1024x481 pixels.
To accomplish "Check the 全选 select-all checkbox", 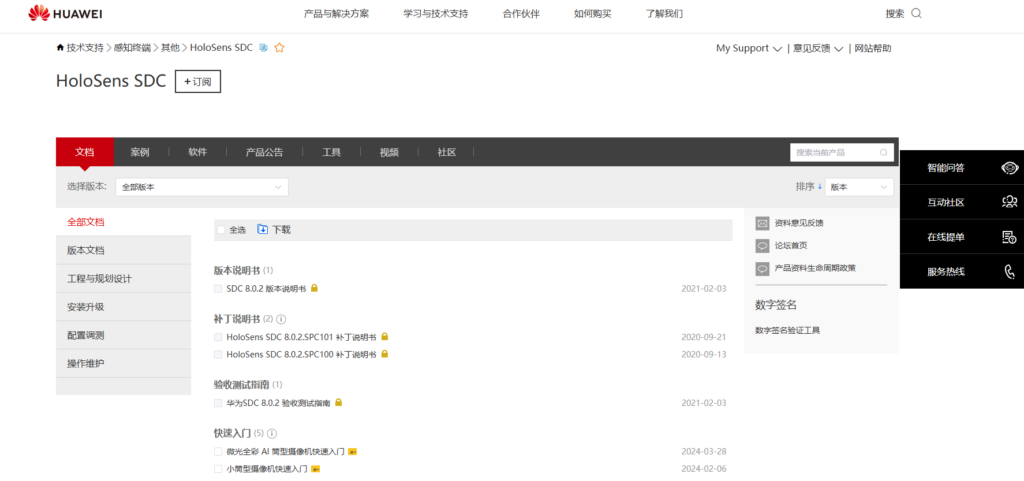I will click(x=221, y=230).
